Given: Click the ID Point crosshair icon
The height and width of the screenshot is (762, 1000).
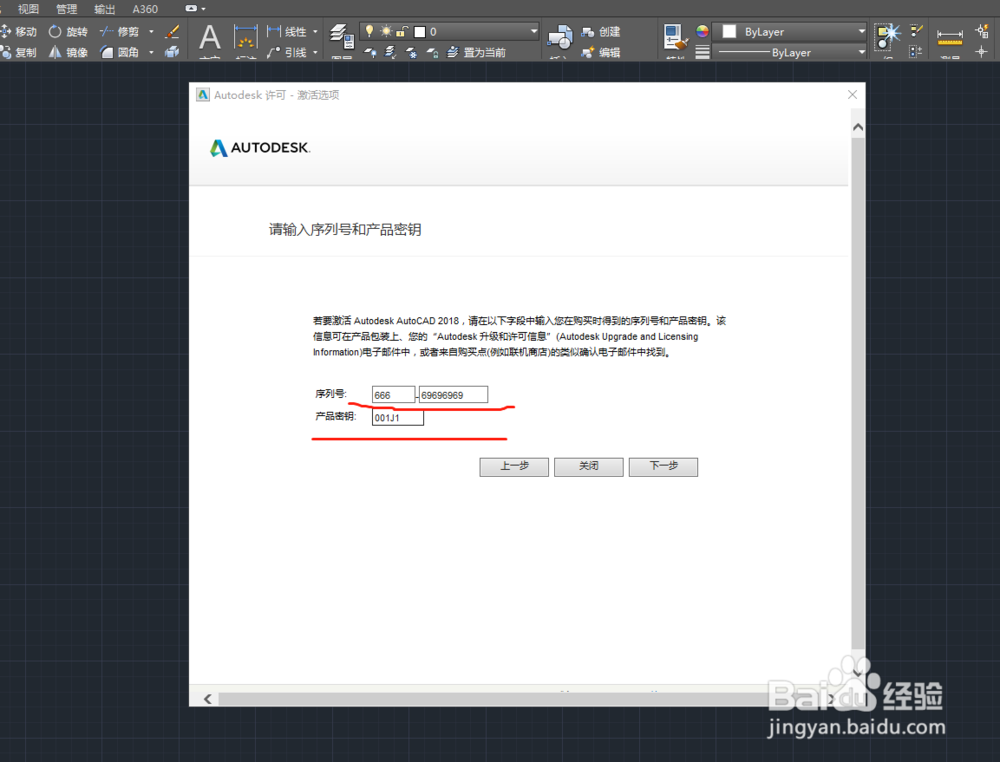Looking at the screenshot, I should (x=982, y=52).
